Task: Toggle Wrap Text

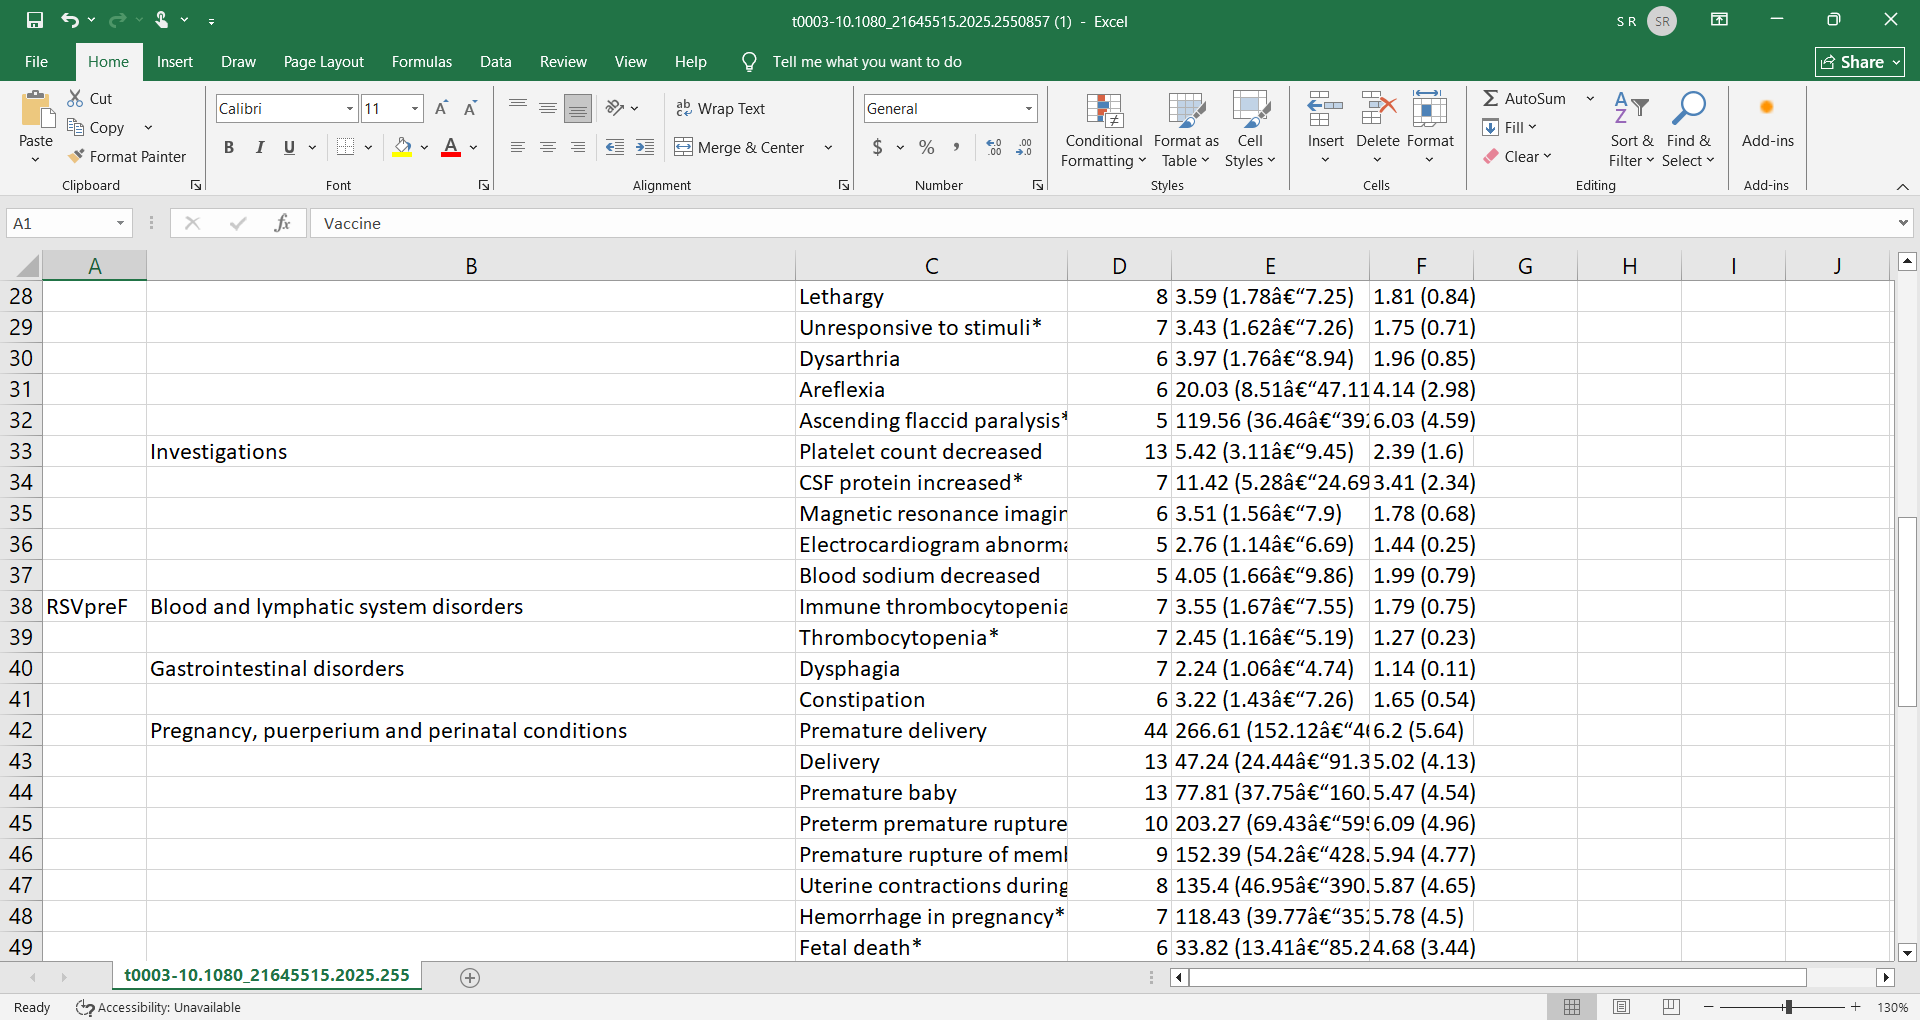Action: click(720, 108)
